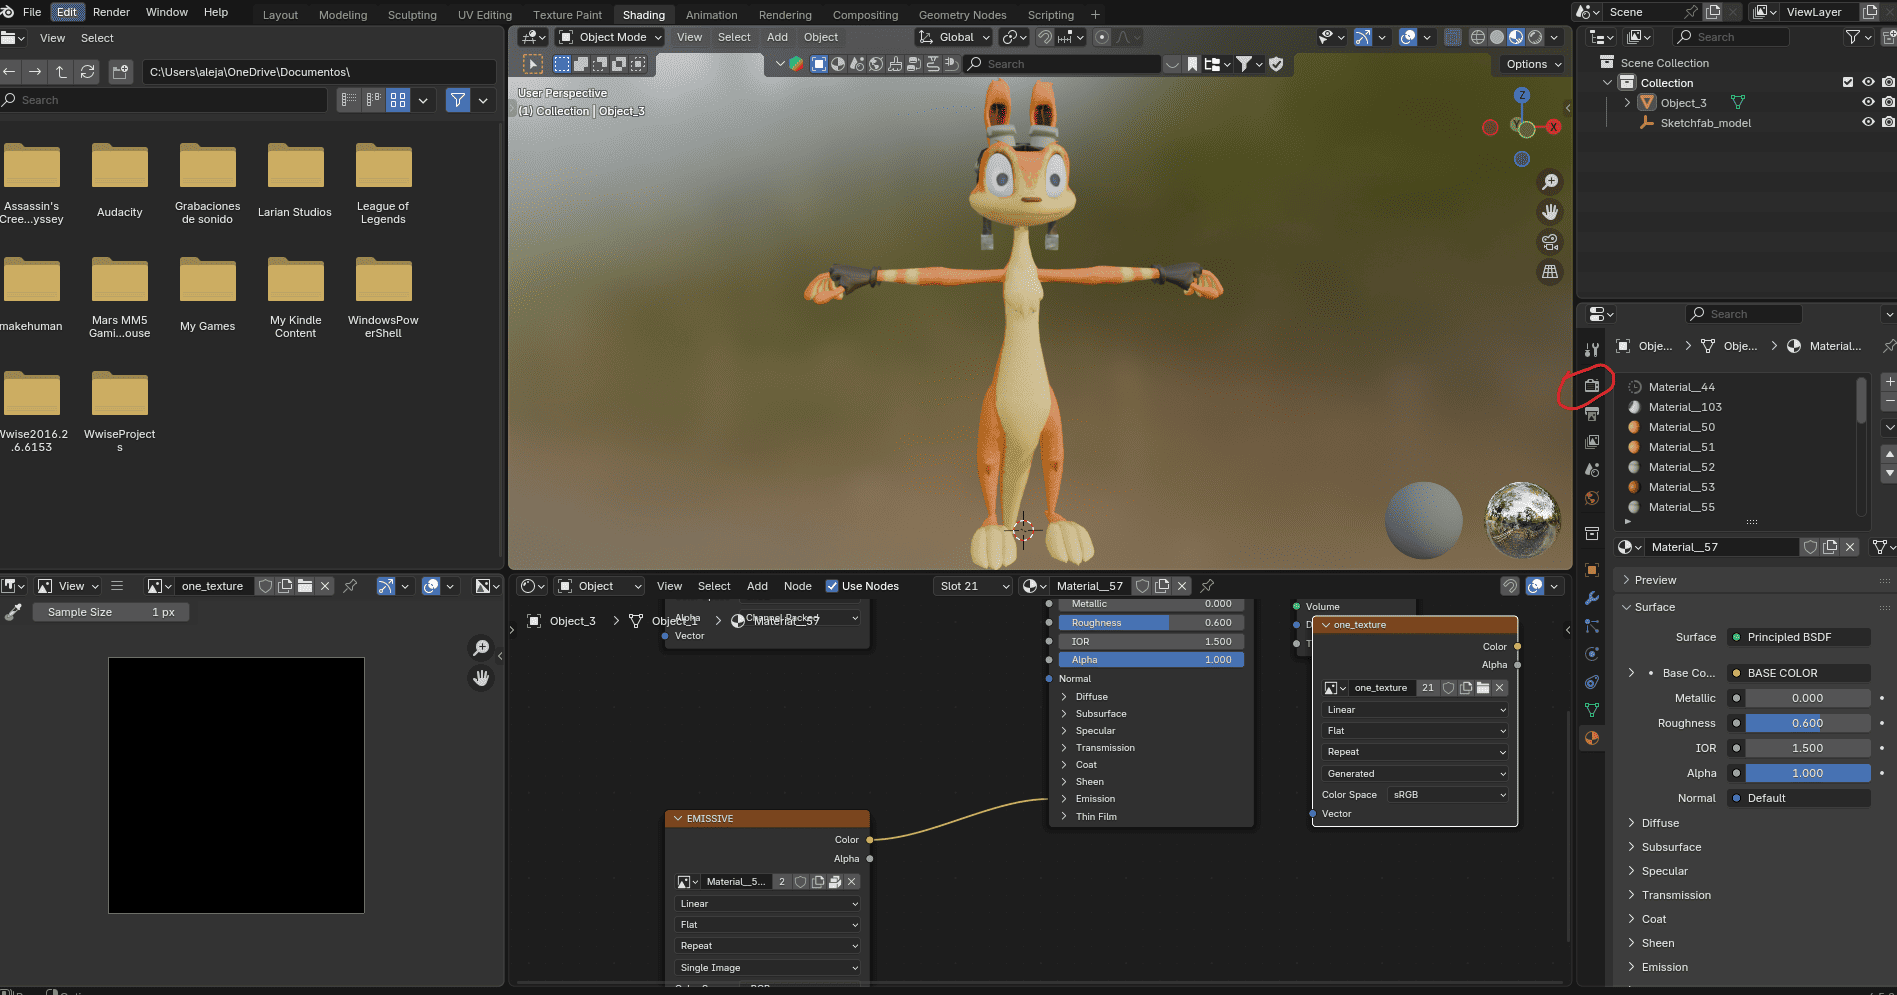The image size is (1897, 995).
Task: Pin the node editor material
Action: coord(1207,586)
